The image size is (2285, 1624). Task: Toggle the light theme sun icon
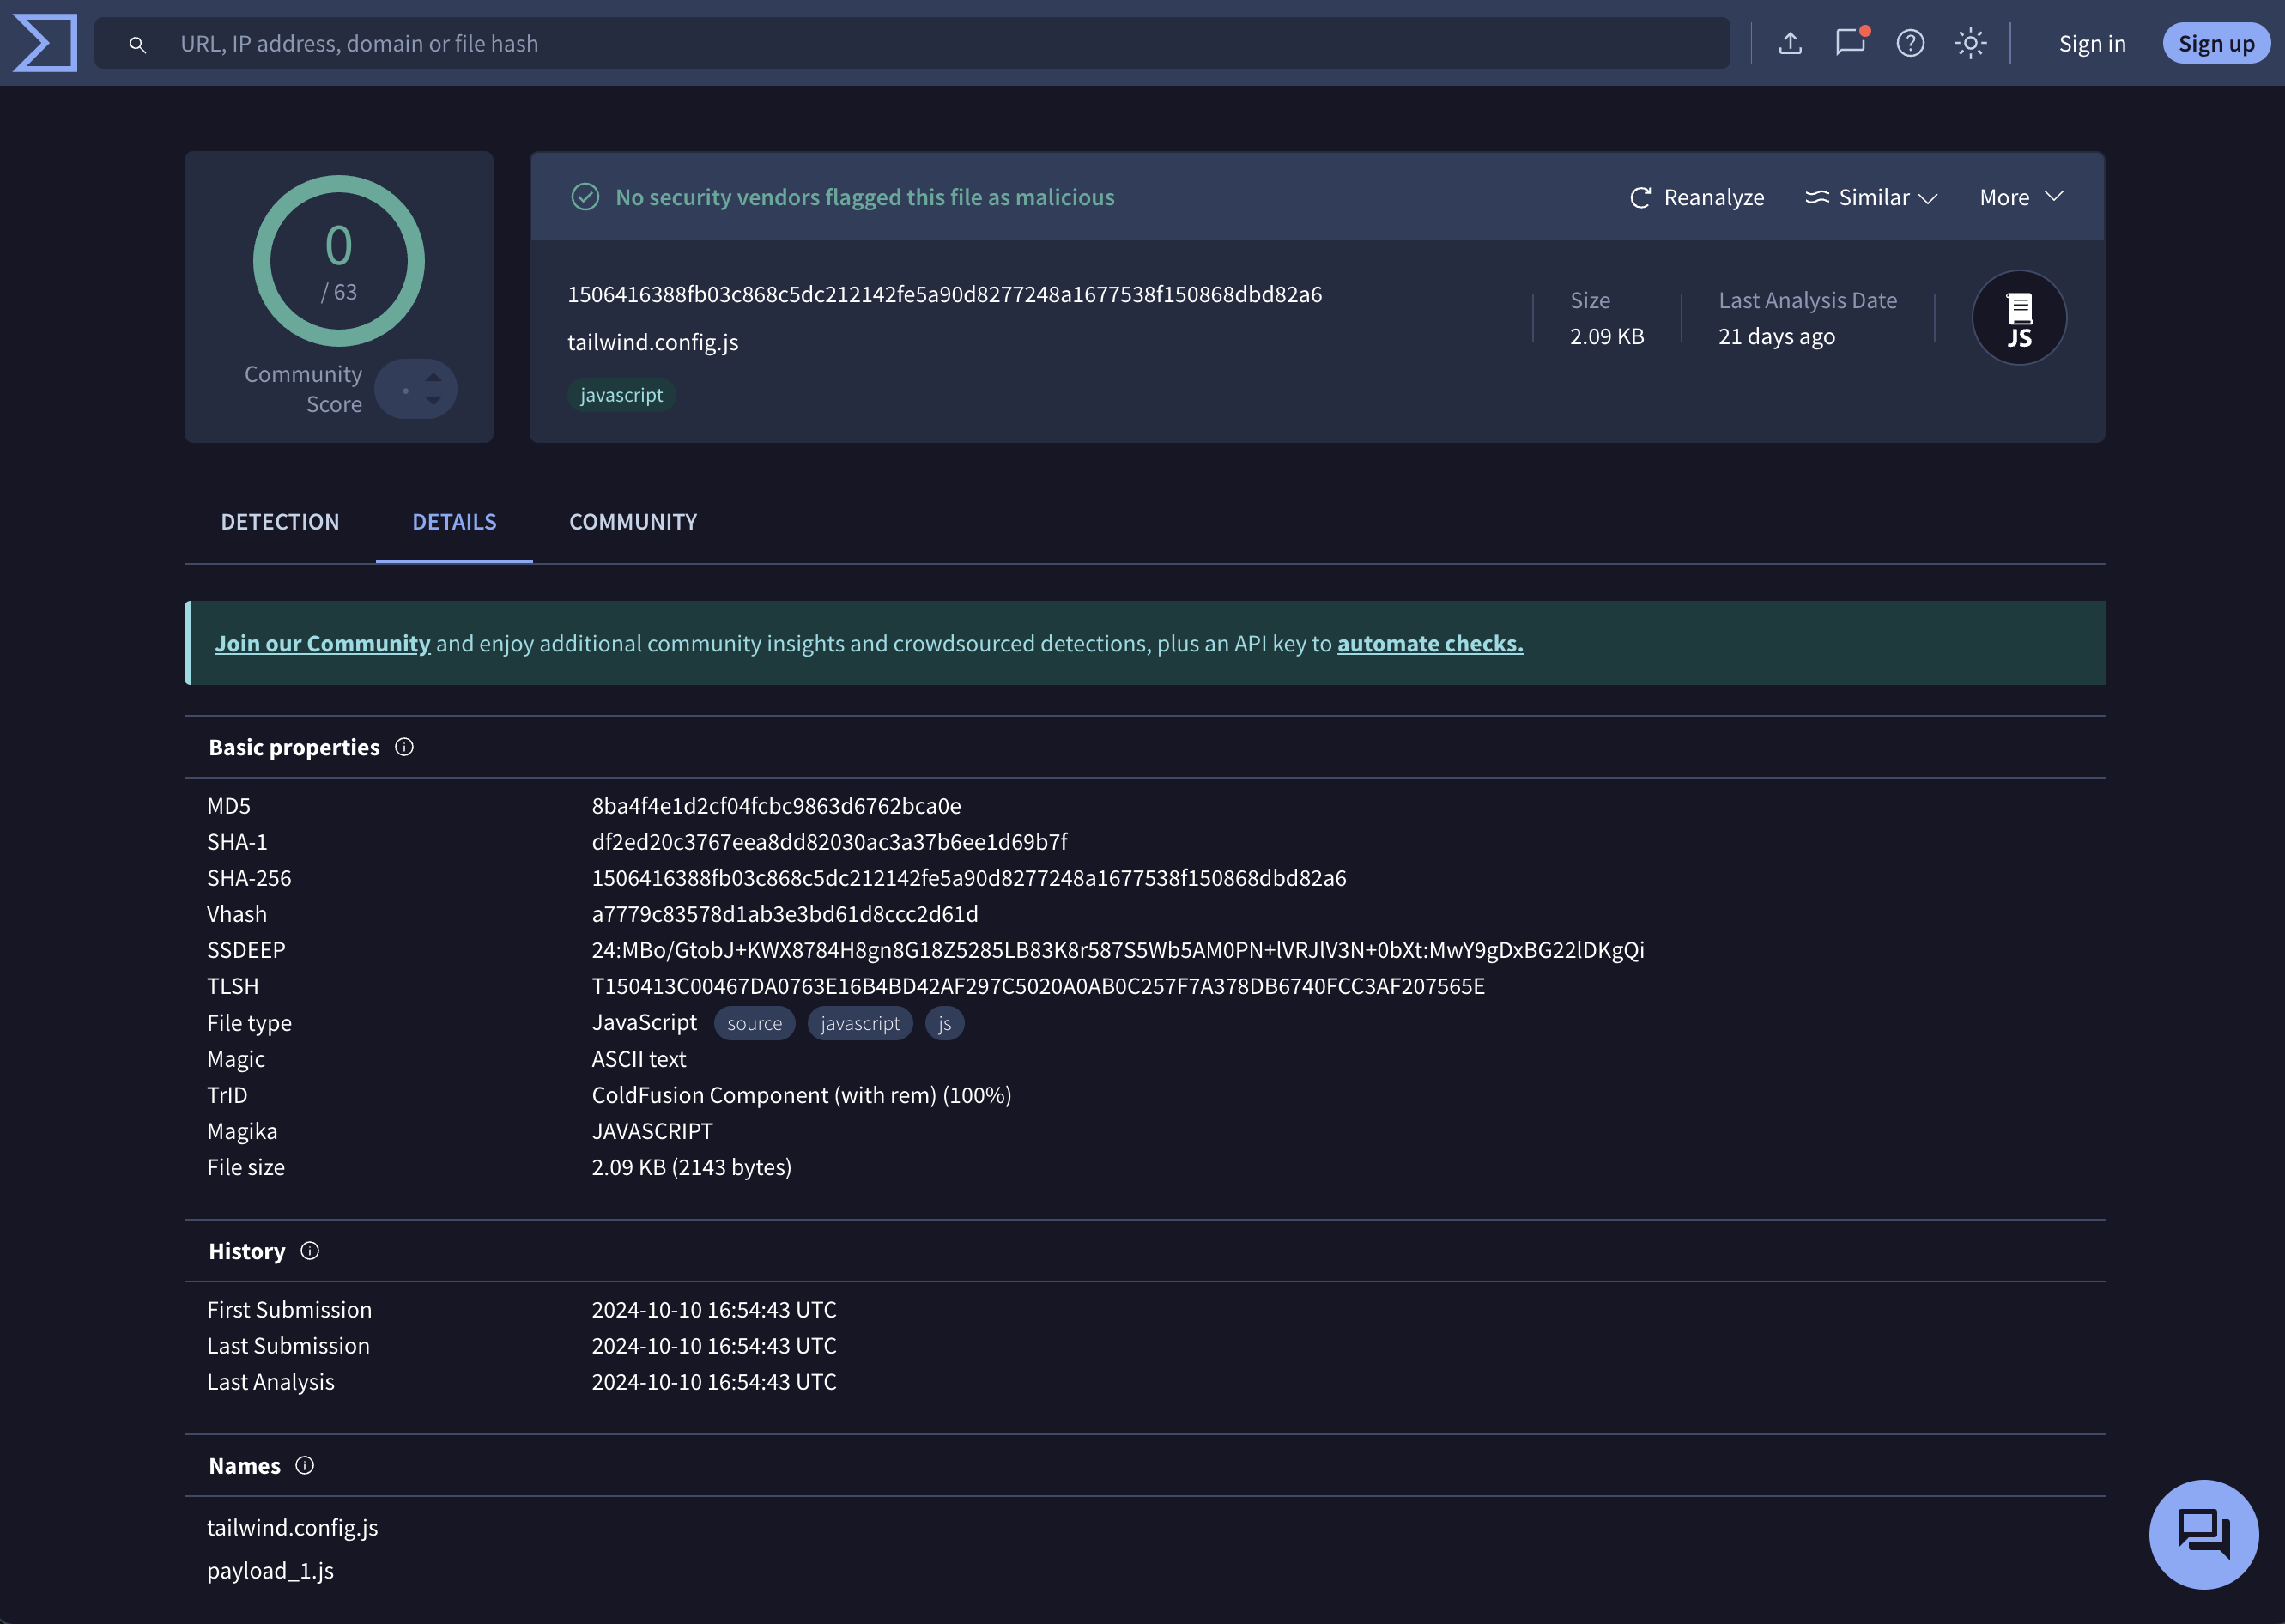[1970, 43]
